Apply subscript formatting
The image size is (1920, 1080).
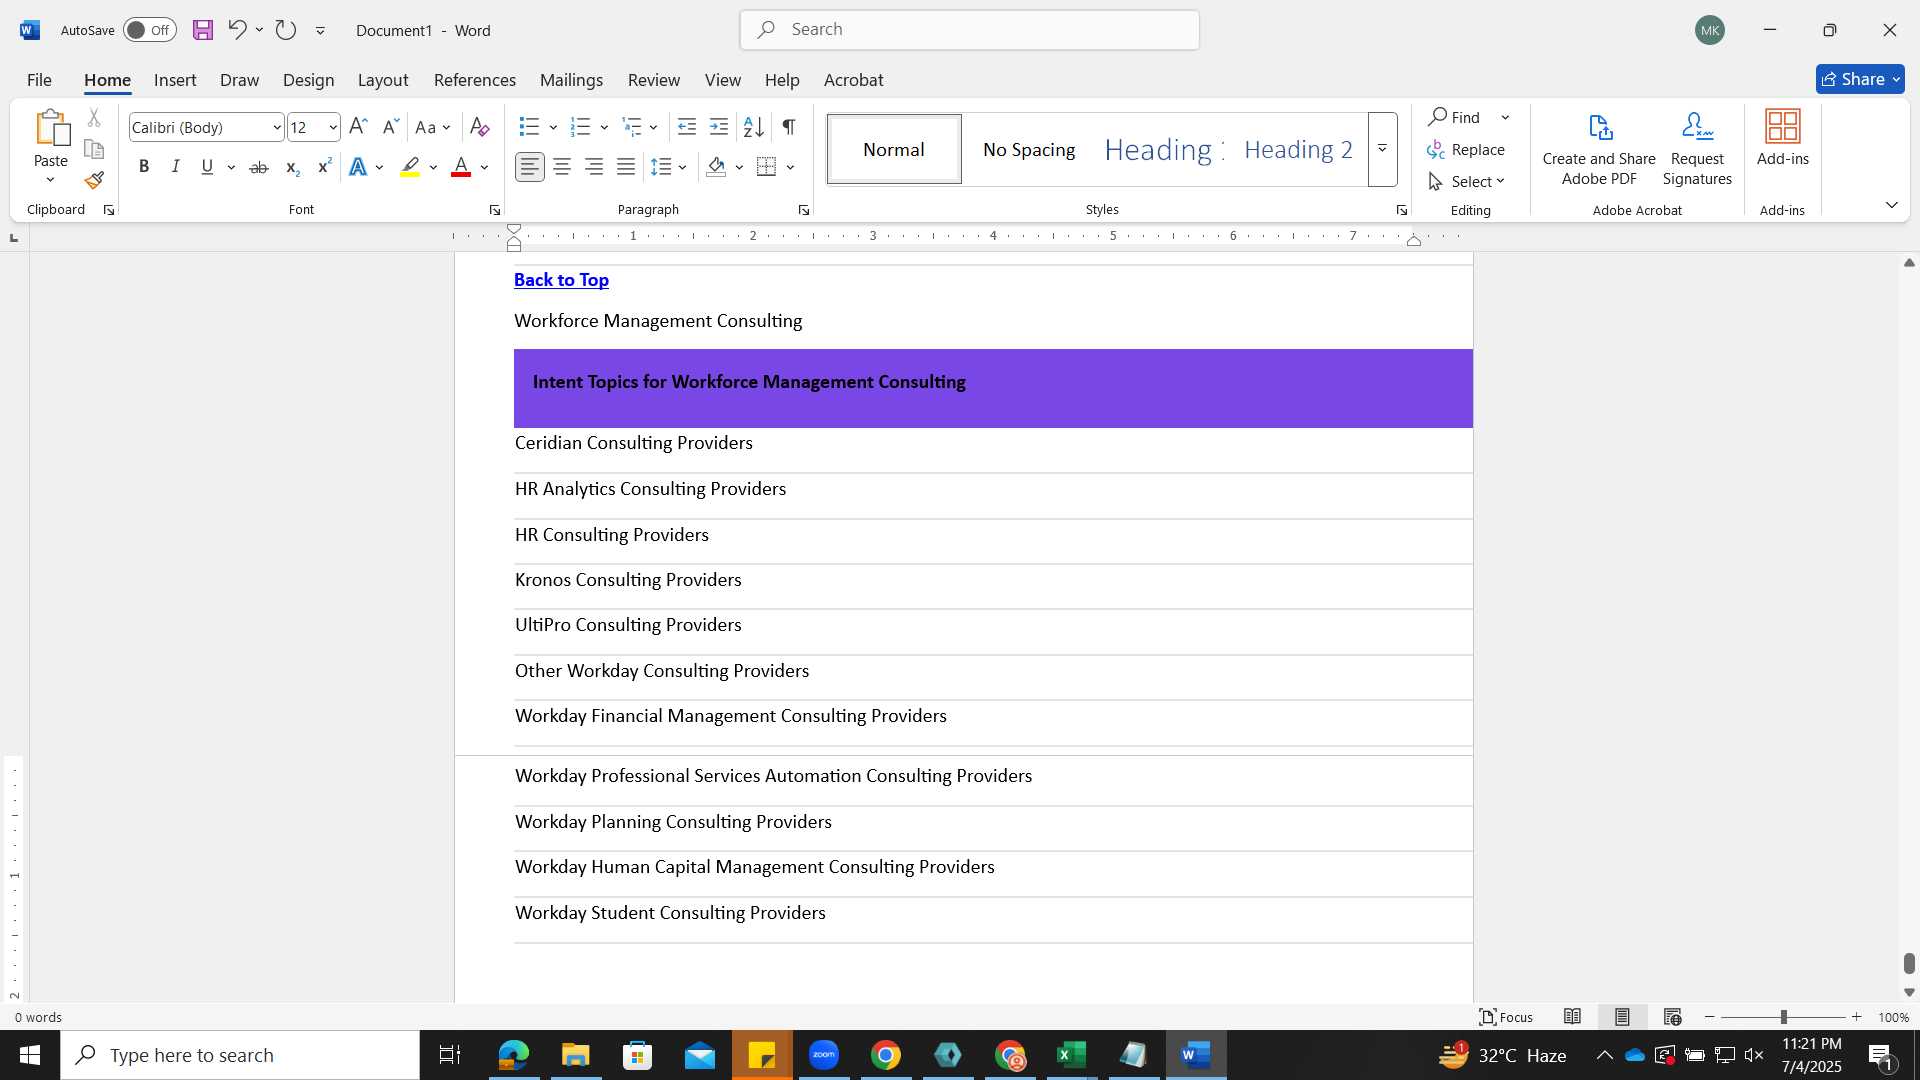point(292,167)
